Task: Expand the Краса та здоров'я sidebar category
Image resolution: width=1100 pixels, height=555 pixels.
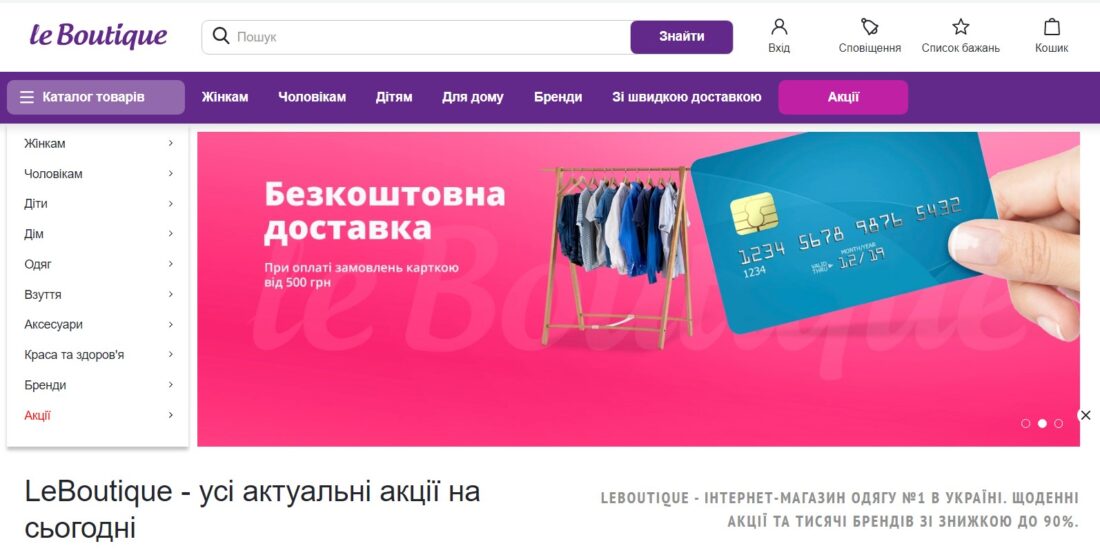Action: [x=98, y=355]
